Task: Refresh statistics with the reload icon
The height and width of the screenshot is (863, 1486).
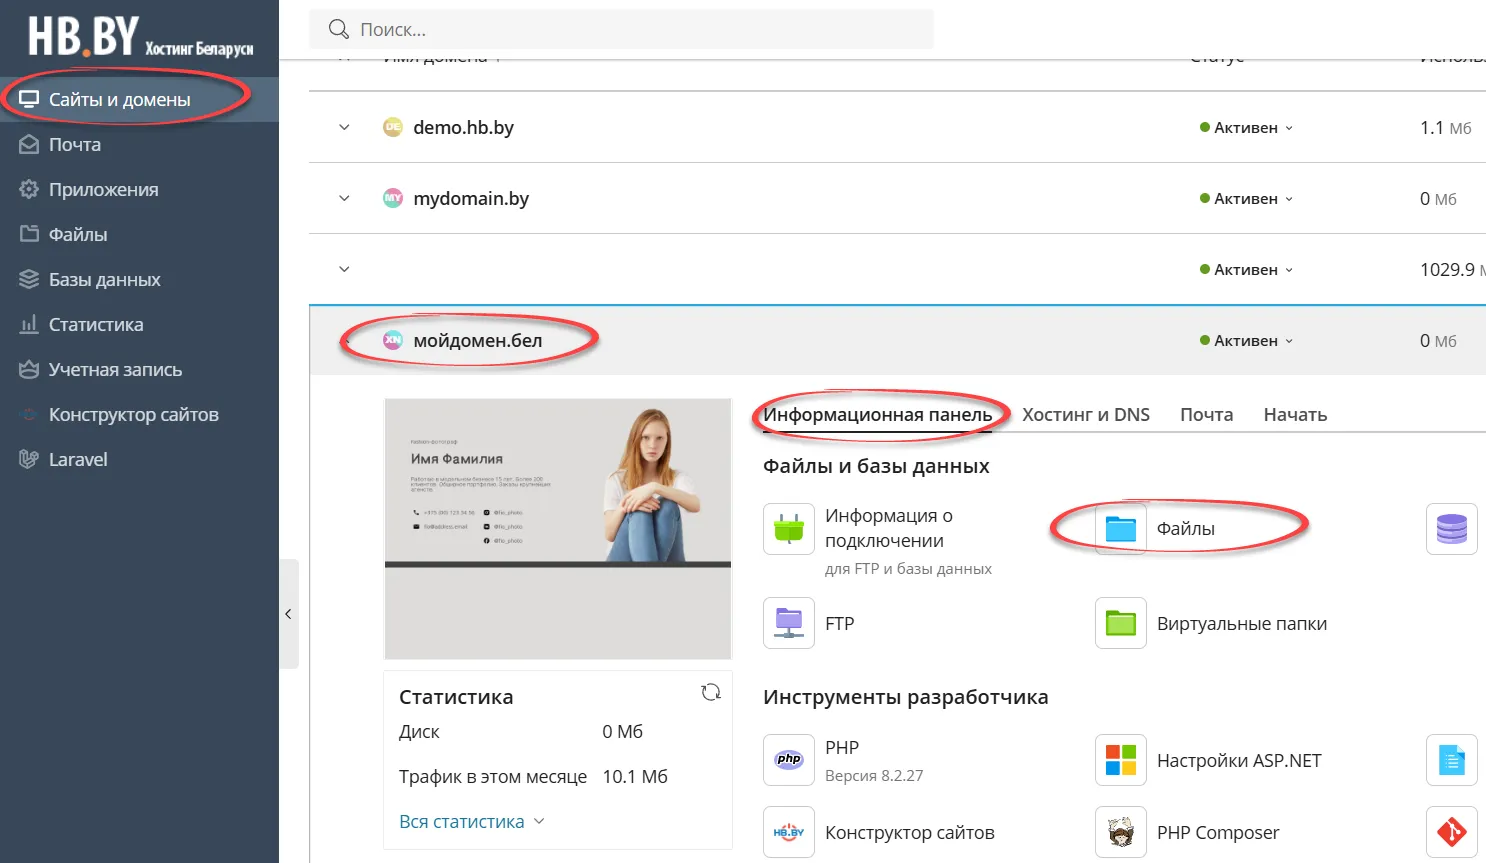Action: pos(711,692)
